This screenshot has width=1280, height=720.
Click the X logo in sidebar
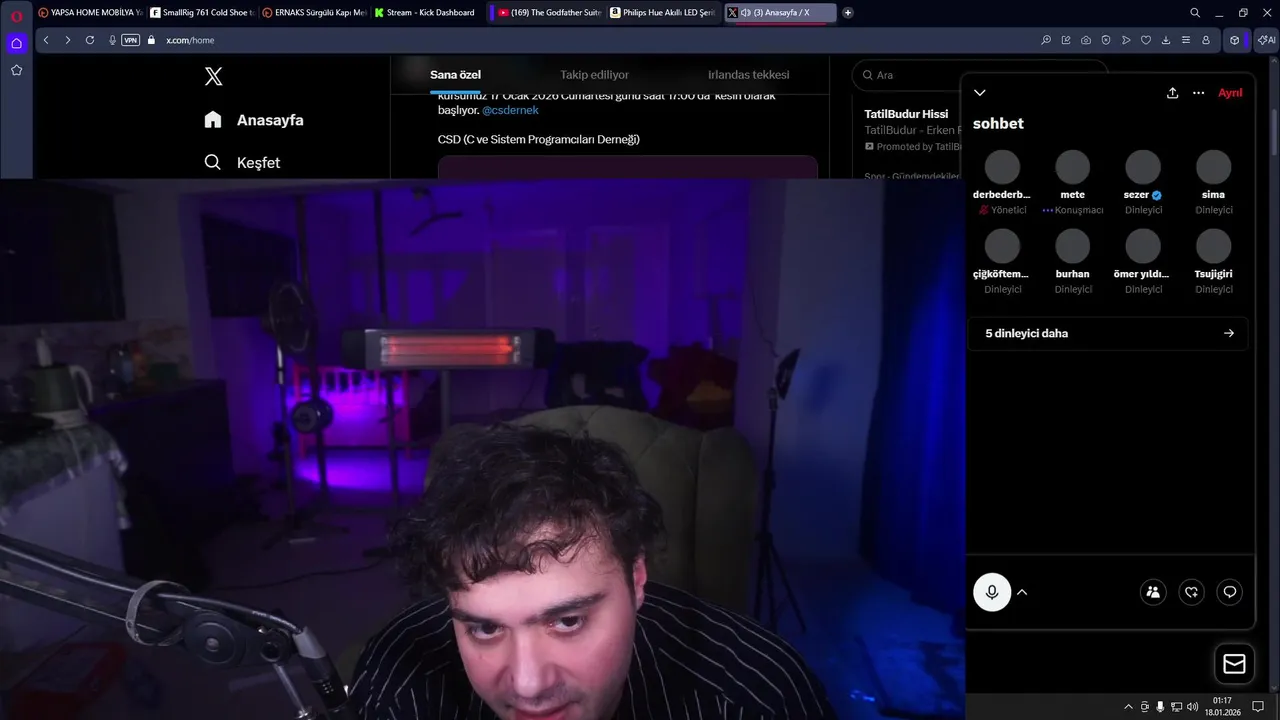[213, 76]
